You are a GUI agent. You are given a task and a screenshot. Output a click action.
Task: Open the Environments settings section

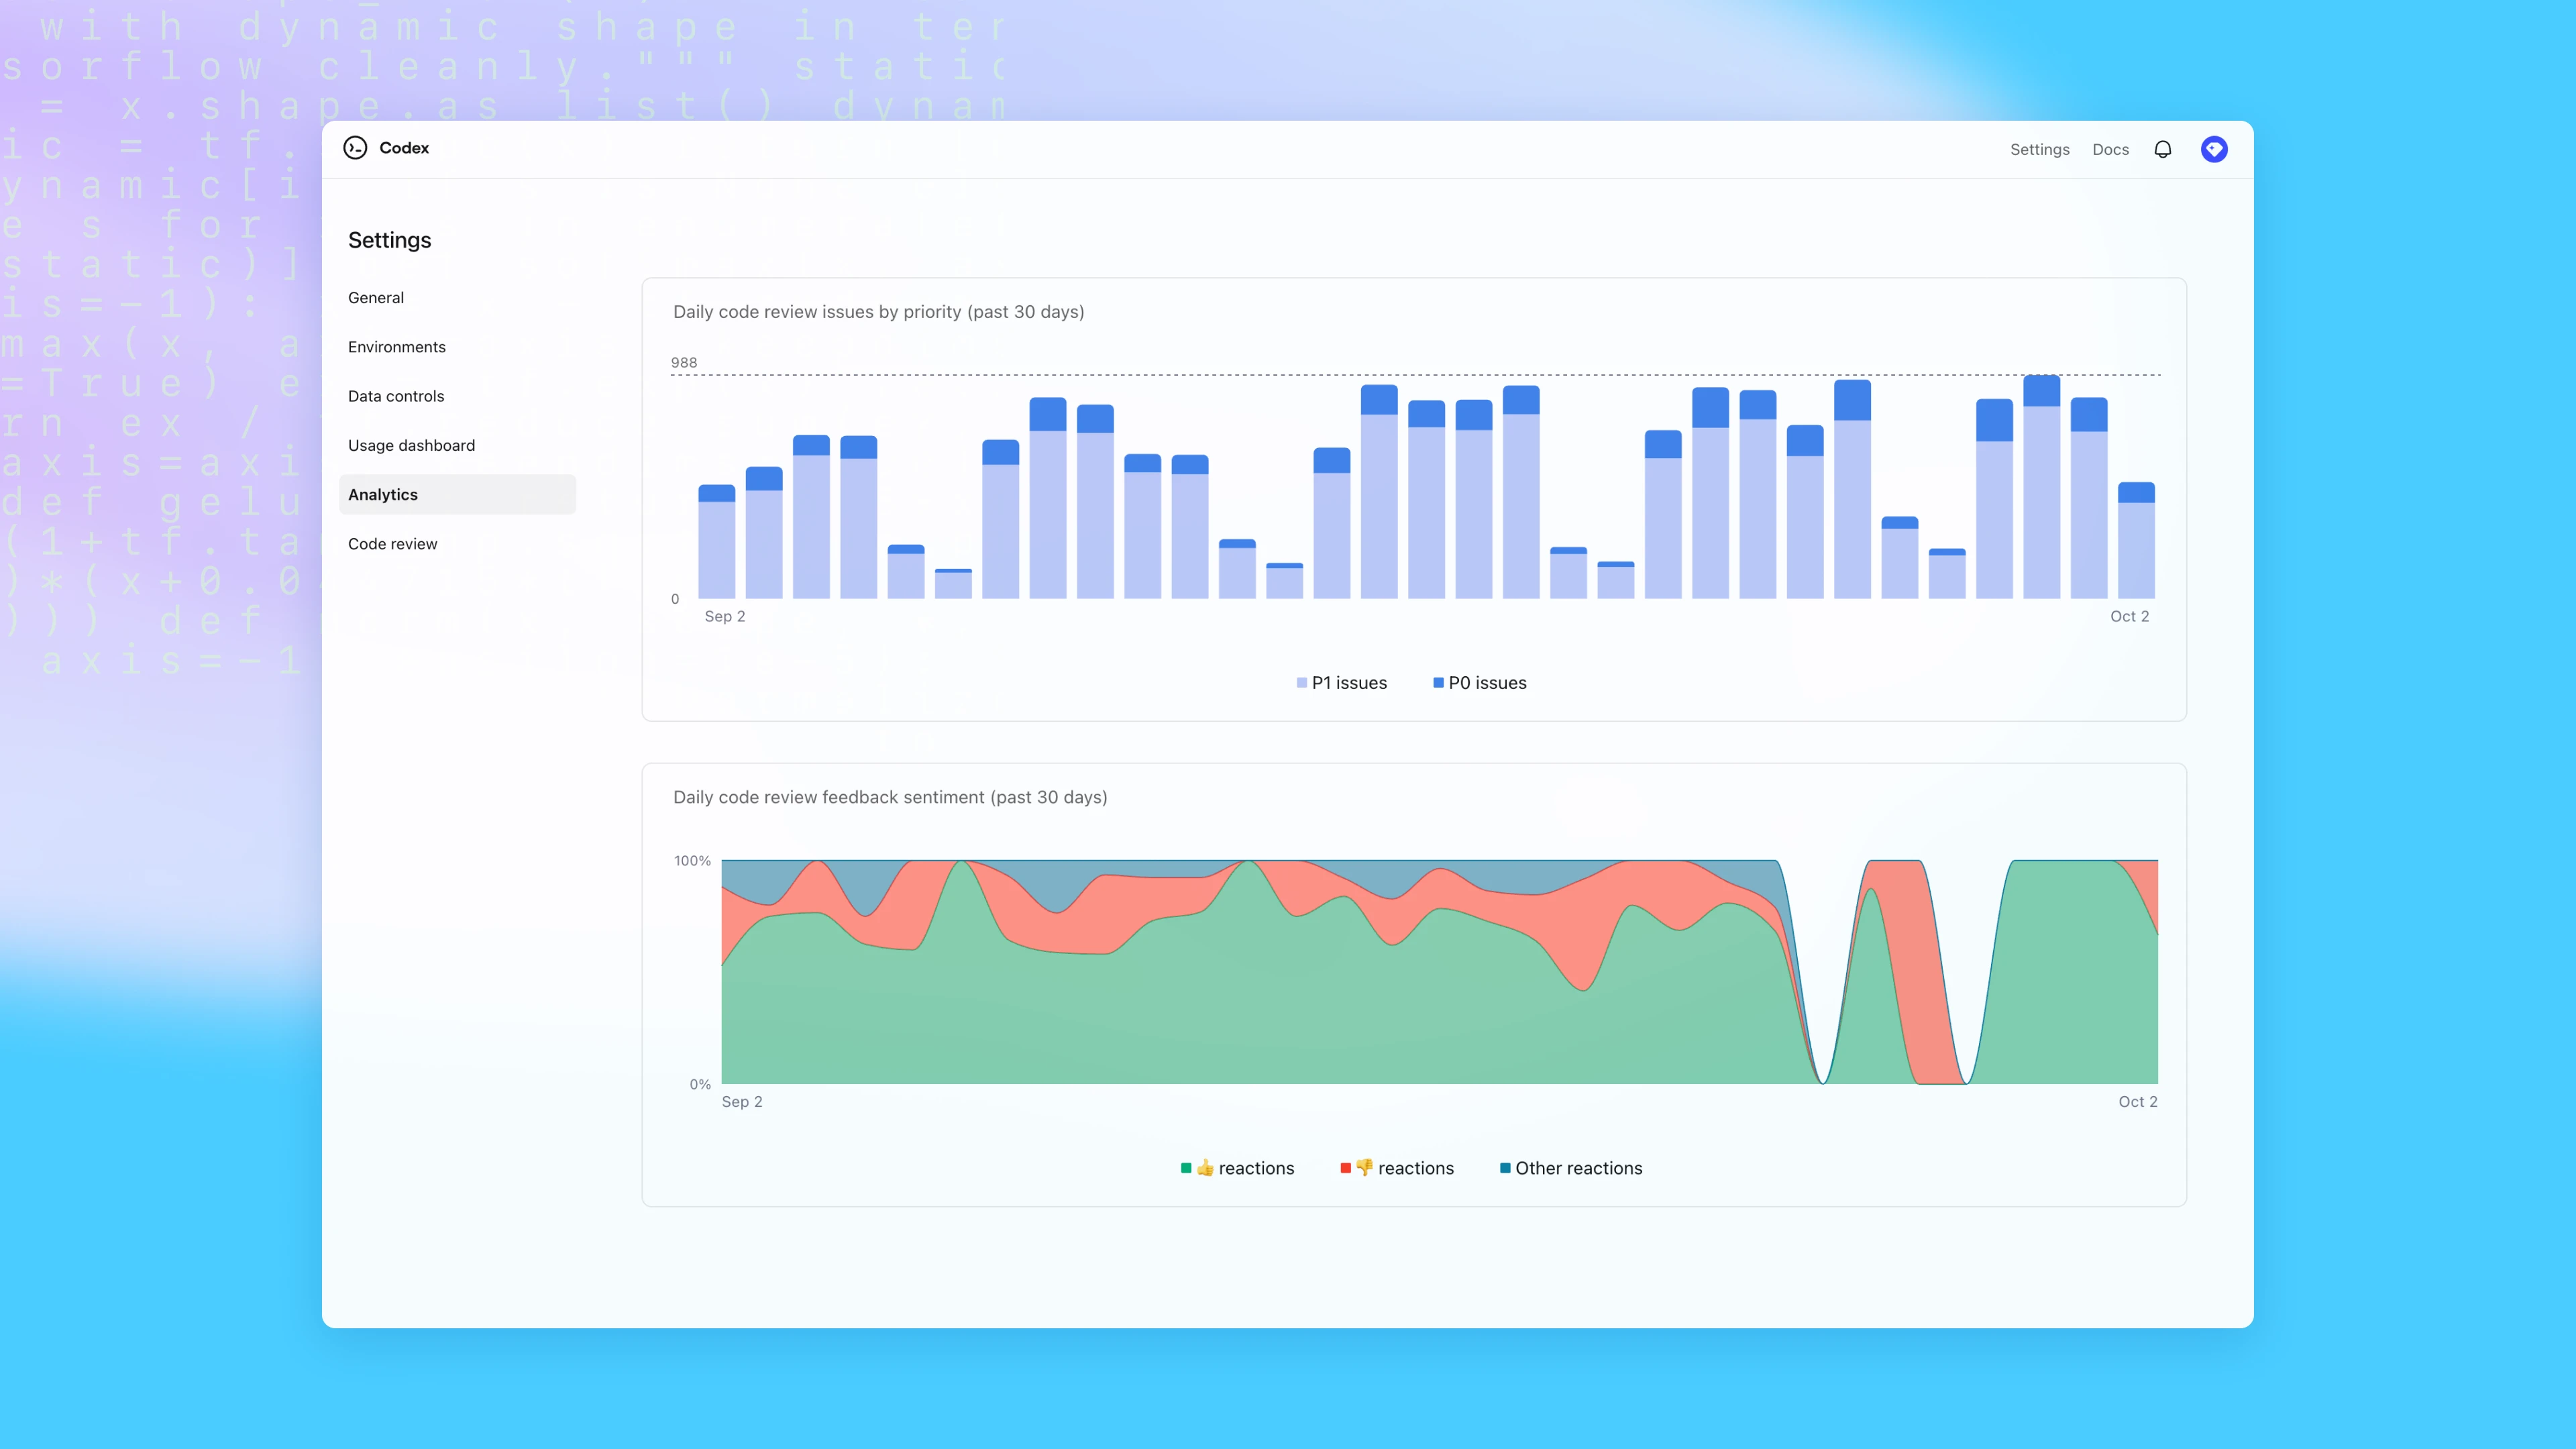click(396, 346)
